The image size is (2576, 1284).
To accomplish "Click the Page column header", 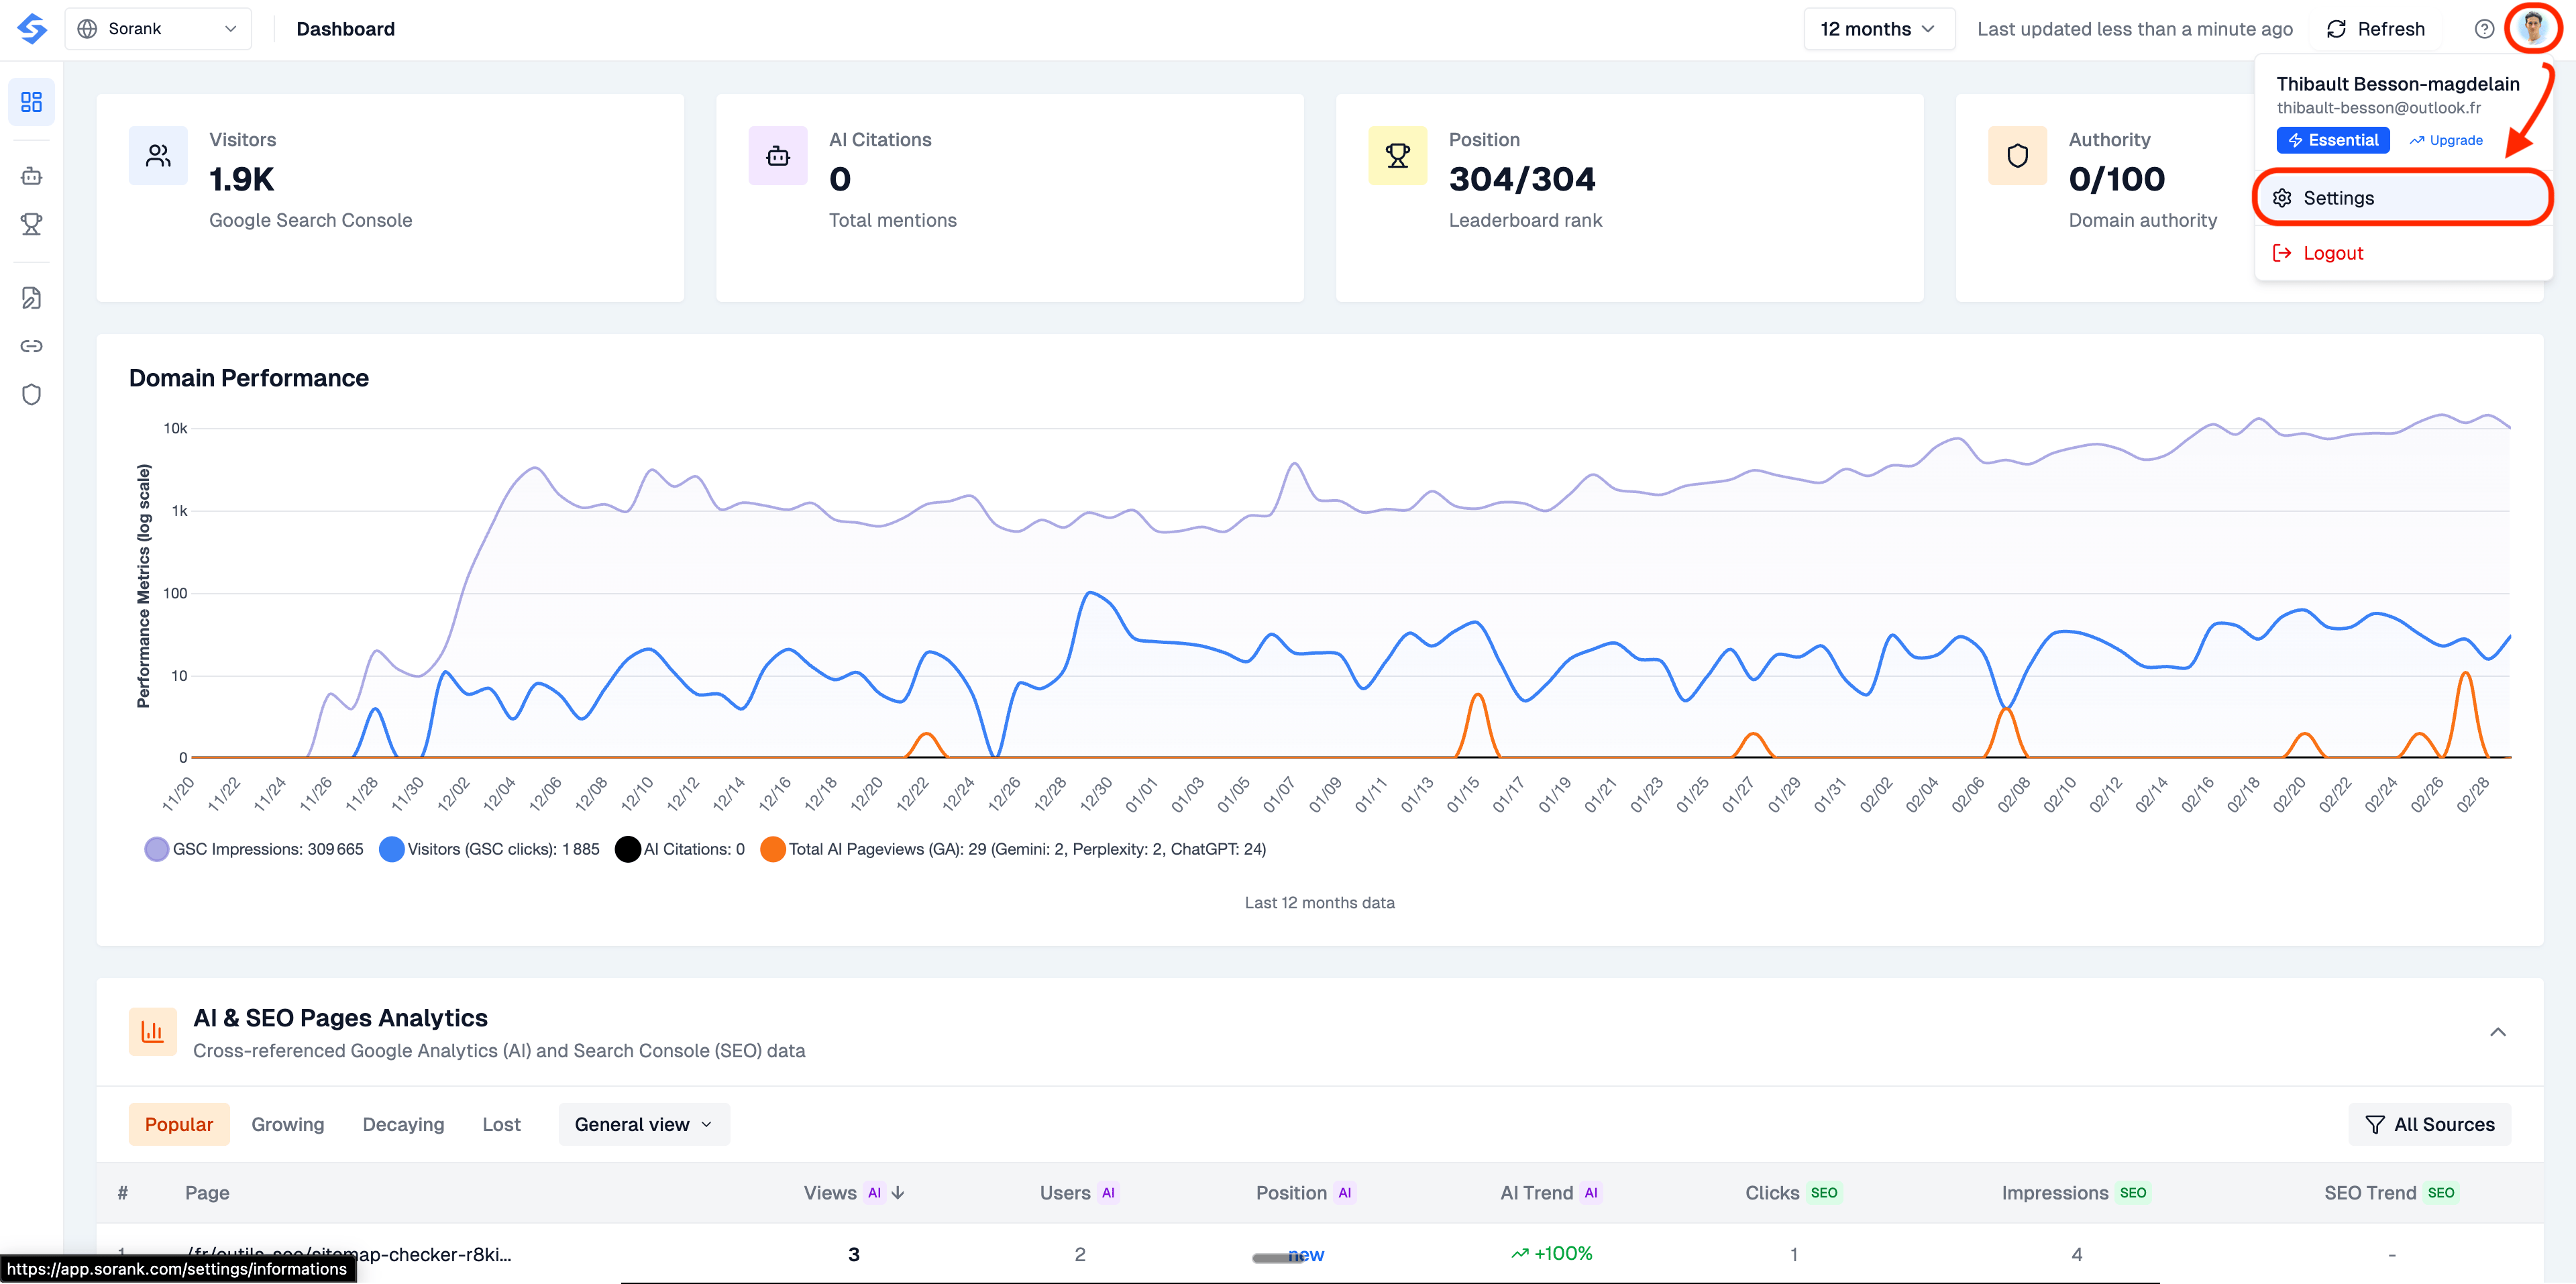I will click(x=207, y=1193).
